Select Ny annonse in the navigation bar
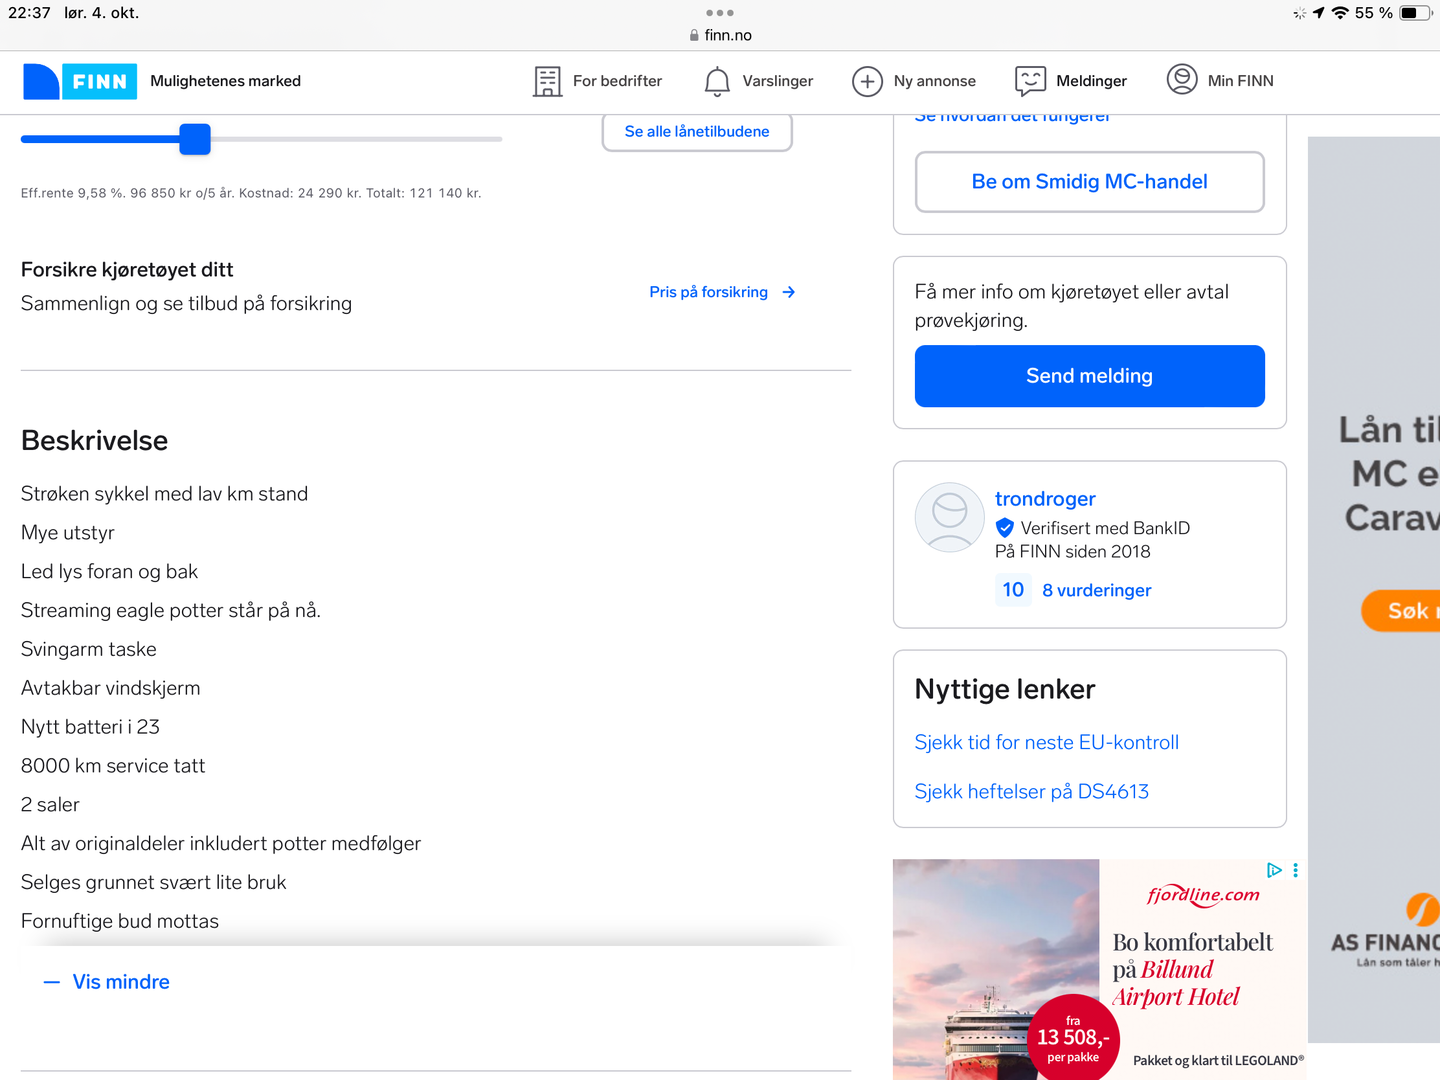The width and height of the screenshot is (1440, 1080). coord(914,81)
